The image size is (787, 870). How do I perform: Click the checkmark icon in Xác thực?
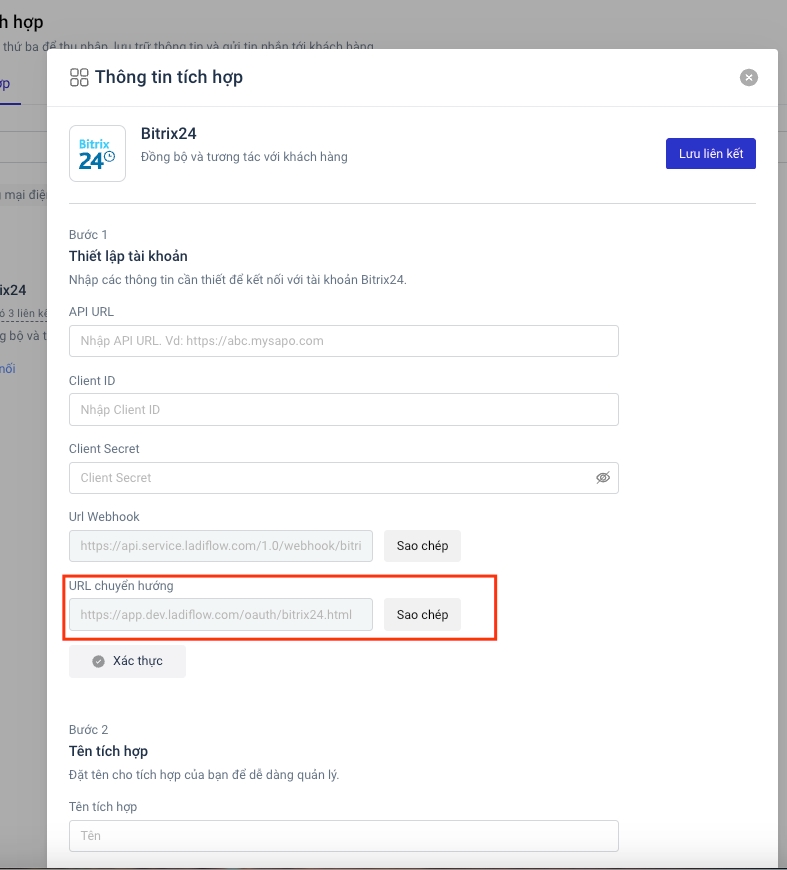tap(98, 661)
